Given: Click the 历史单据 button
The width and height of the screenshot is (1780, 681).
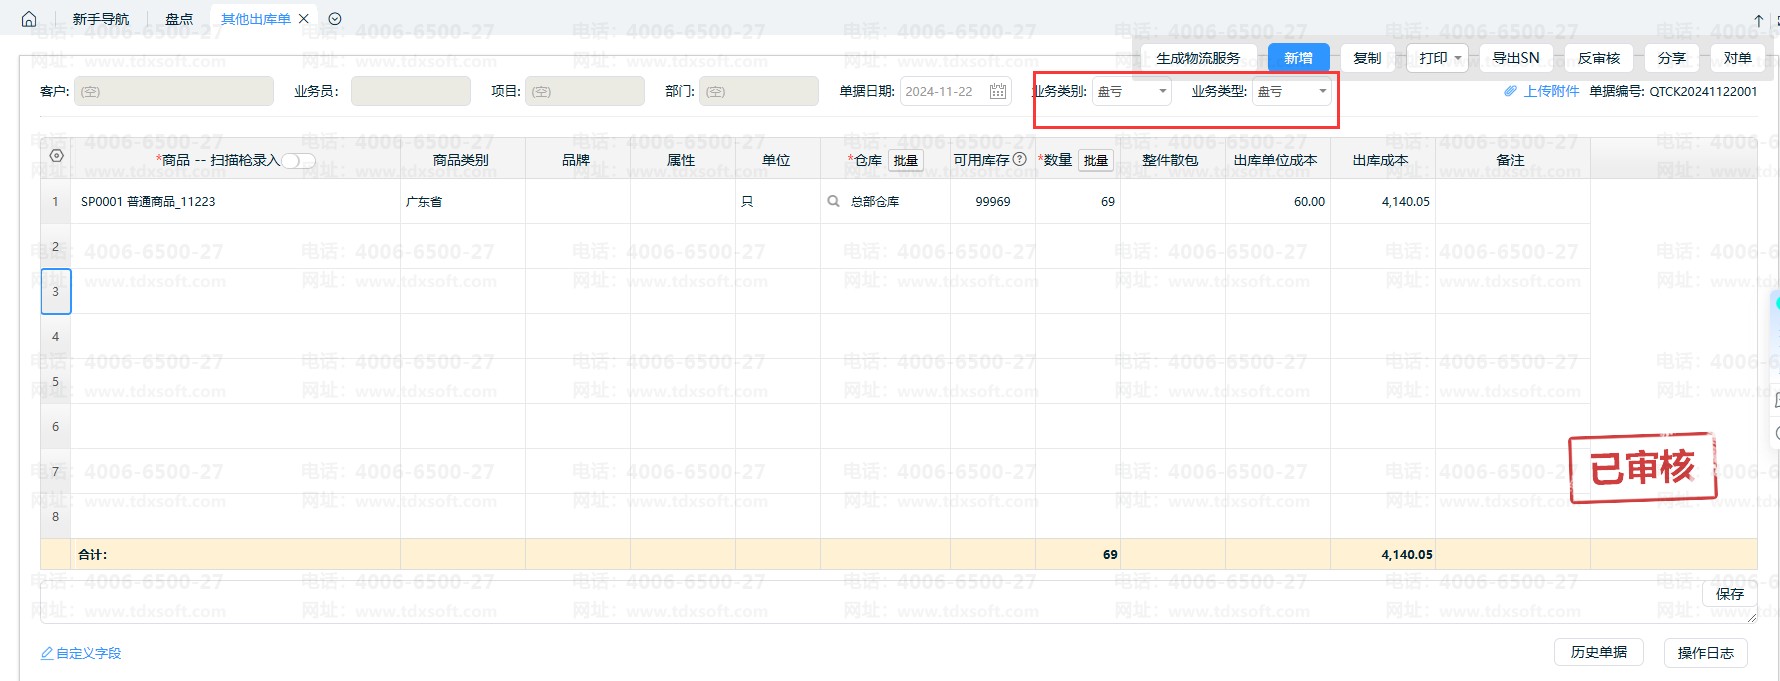Looking at the screenshot, I should (1598, 652).
